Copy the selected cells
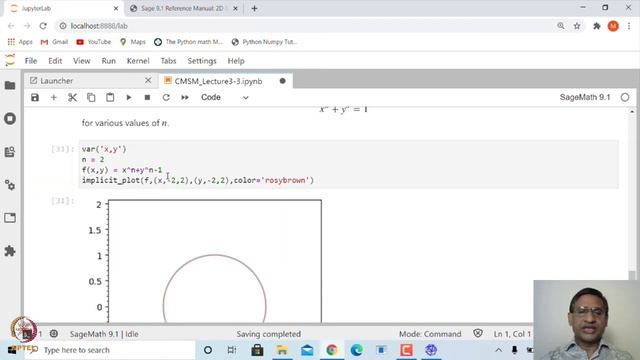 [91, 98]
